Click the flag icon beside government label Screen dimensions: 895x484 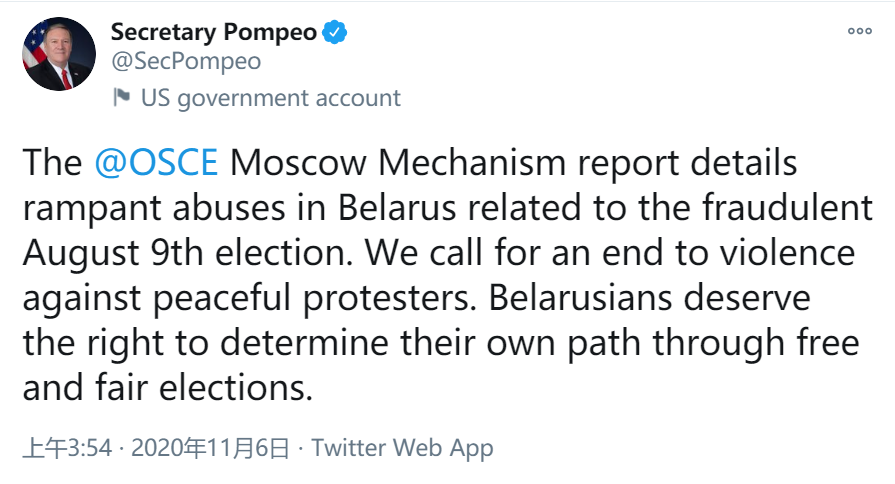click(122, 97)
